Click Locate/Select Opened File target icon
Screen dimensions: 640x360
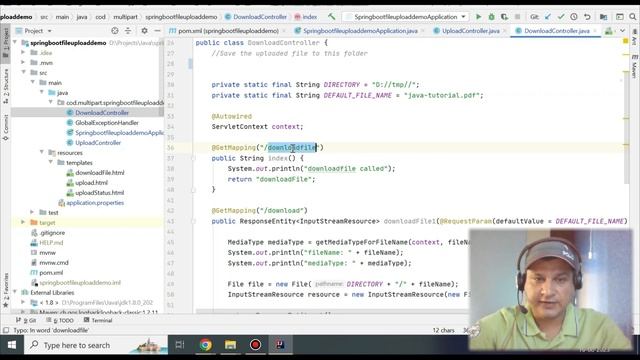pos(115,31)
